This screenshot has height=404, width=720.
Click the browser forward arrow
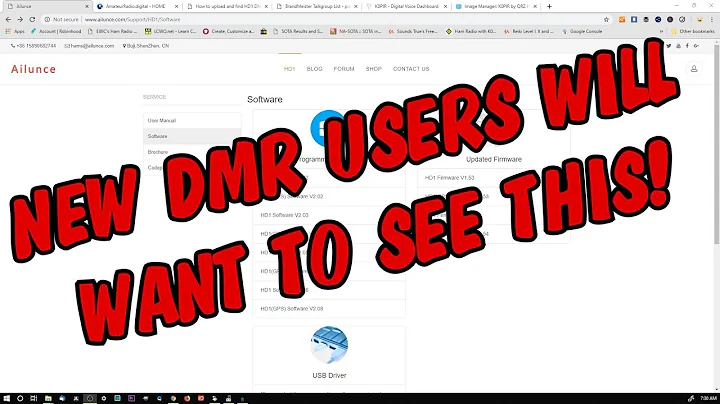[x=20, y=19]
